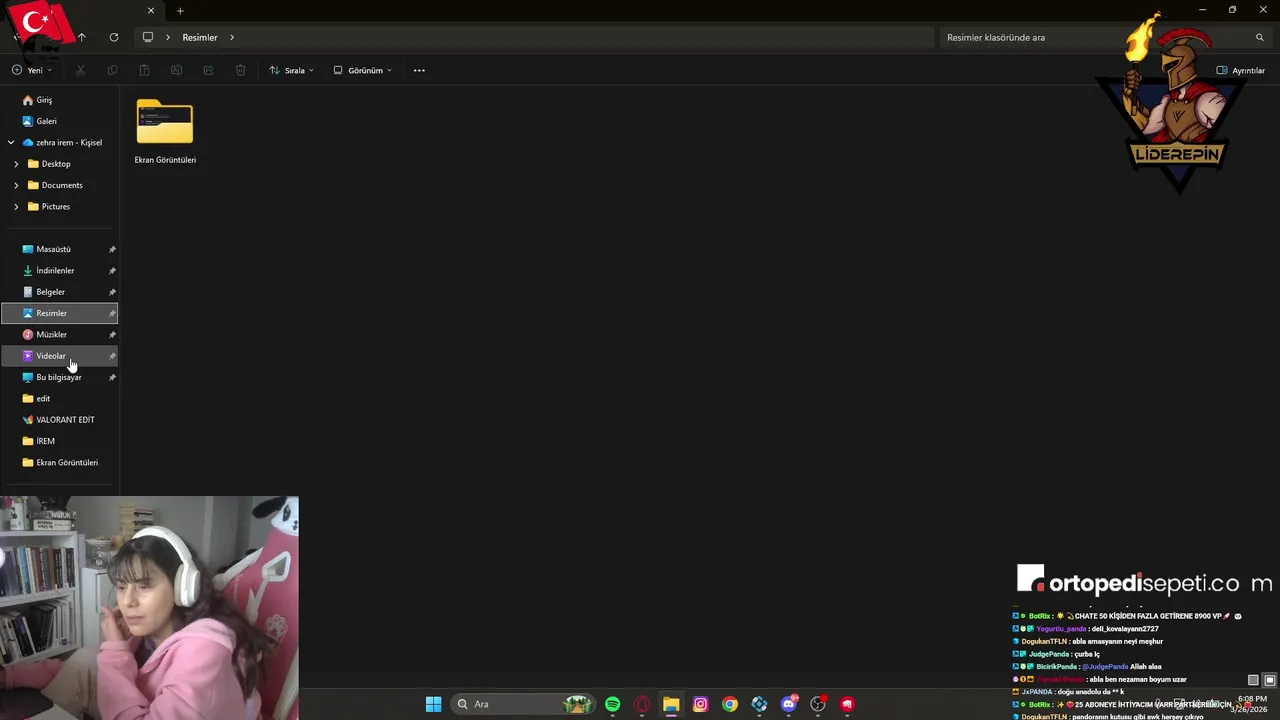The width and height of the screenshot is (1280, 720).
Task: Collapse the zehra irem - Kişisel node
Action: tap(11, 142)
